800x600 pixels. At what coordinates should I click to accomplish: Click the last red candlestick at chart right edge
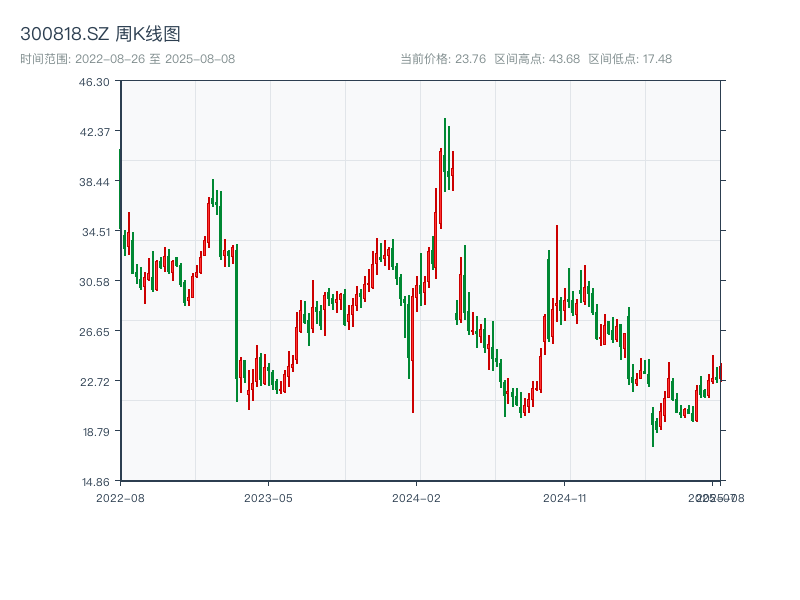click(721, 371)
